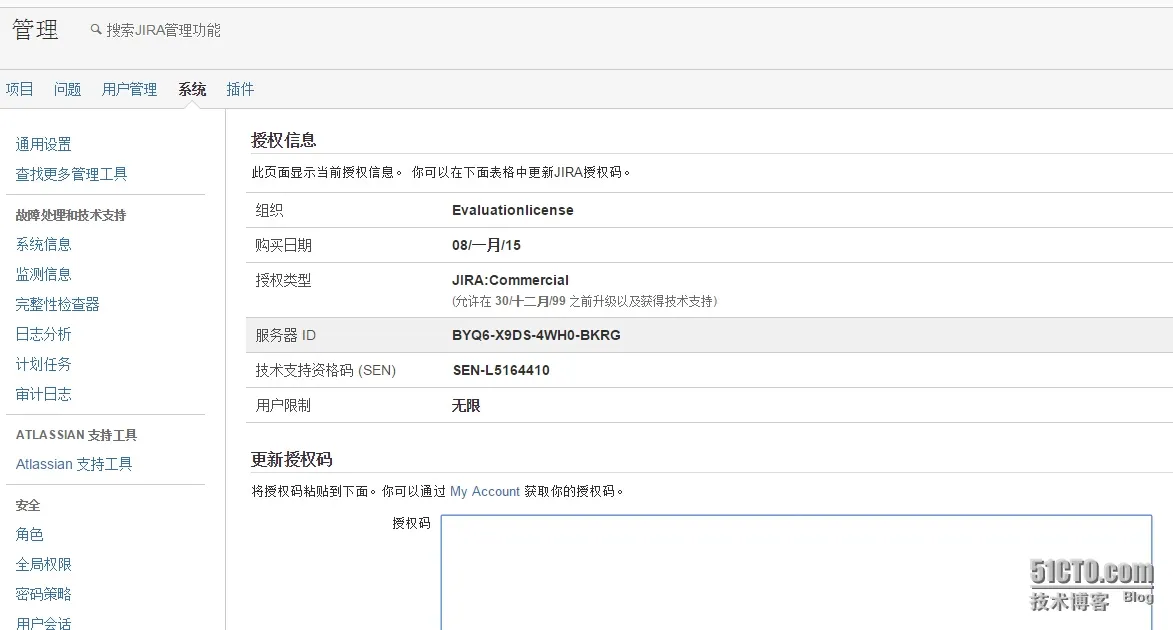Image resolution: width=1173 pixels, height=630 pixels.
Task: Open 角色 under 安全
Action: pos(29,534)
